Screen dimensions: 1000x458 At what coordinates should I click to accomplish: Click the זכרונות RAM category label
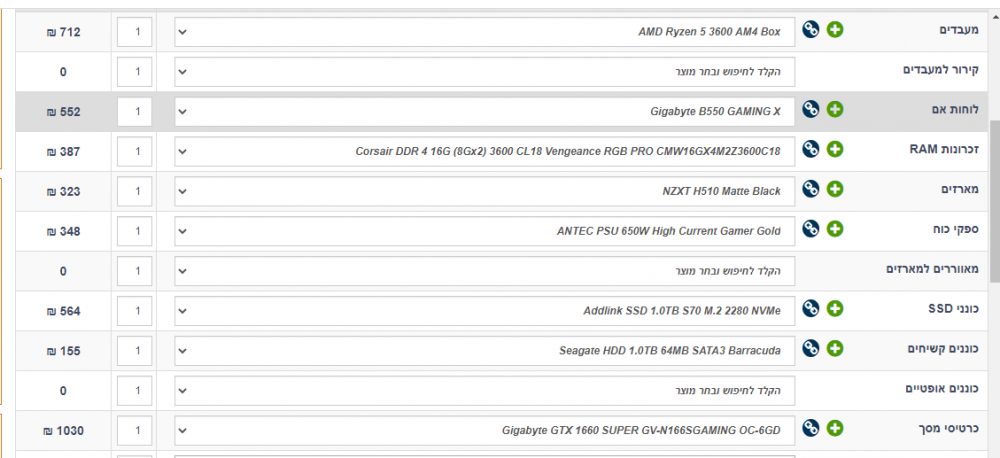(x=944, y=149)
